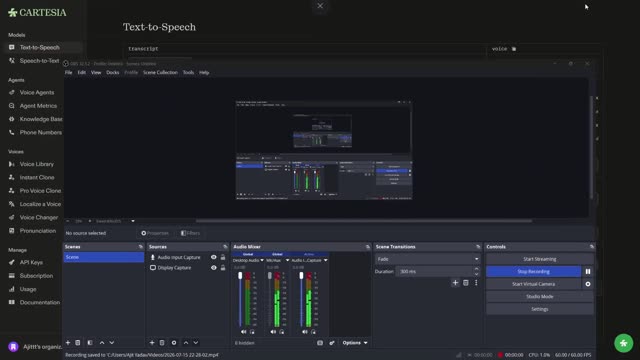Click the Stop Recording button
640x360 pixels.
[533, 271]
